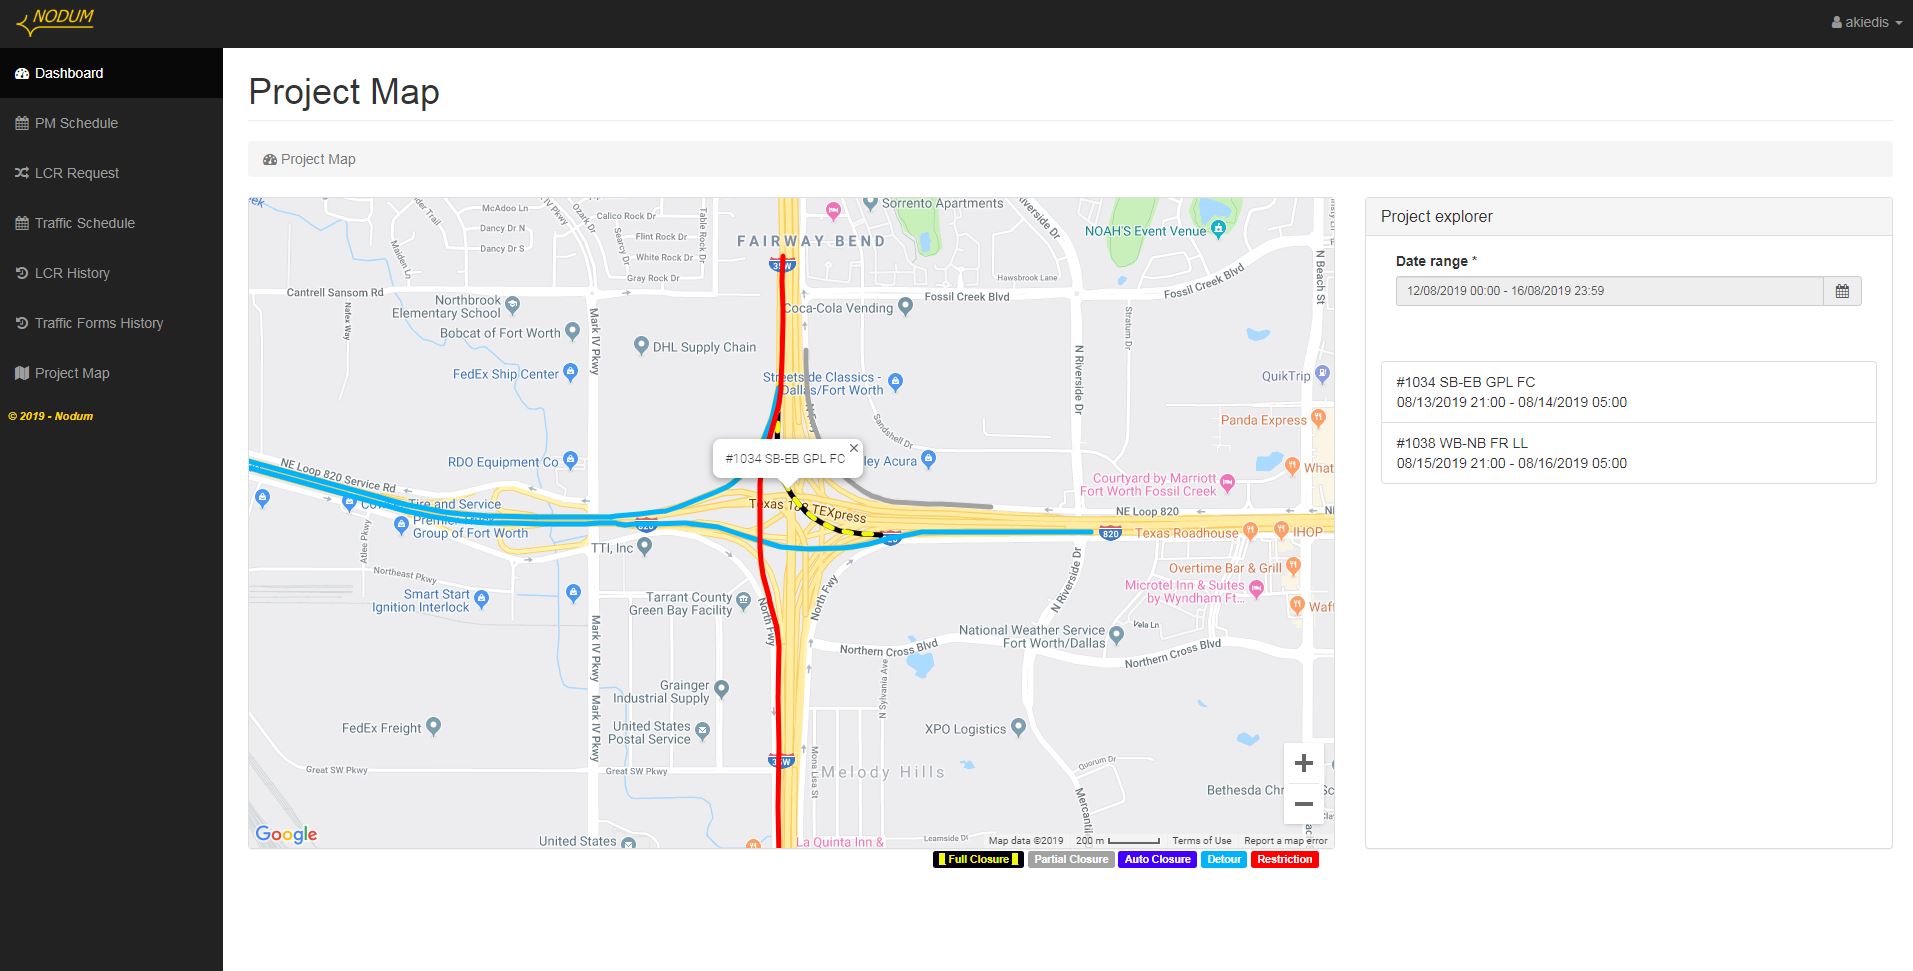Select Project Map in sidebar

coord(111,373)
